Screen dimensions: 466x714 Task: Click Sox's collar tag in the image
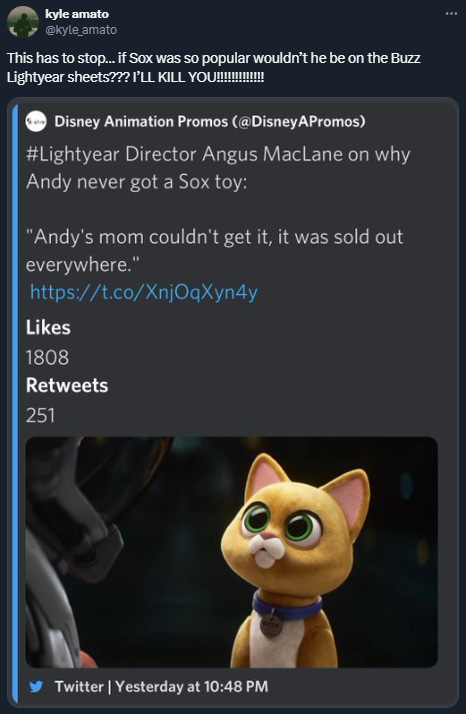[271, 624]
